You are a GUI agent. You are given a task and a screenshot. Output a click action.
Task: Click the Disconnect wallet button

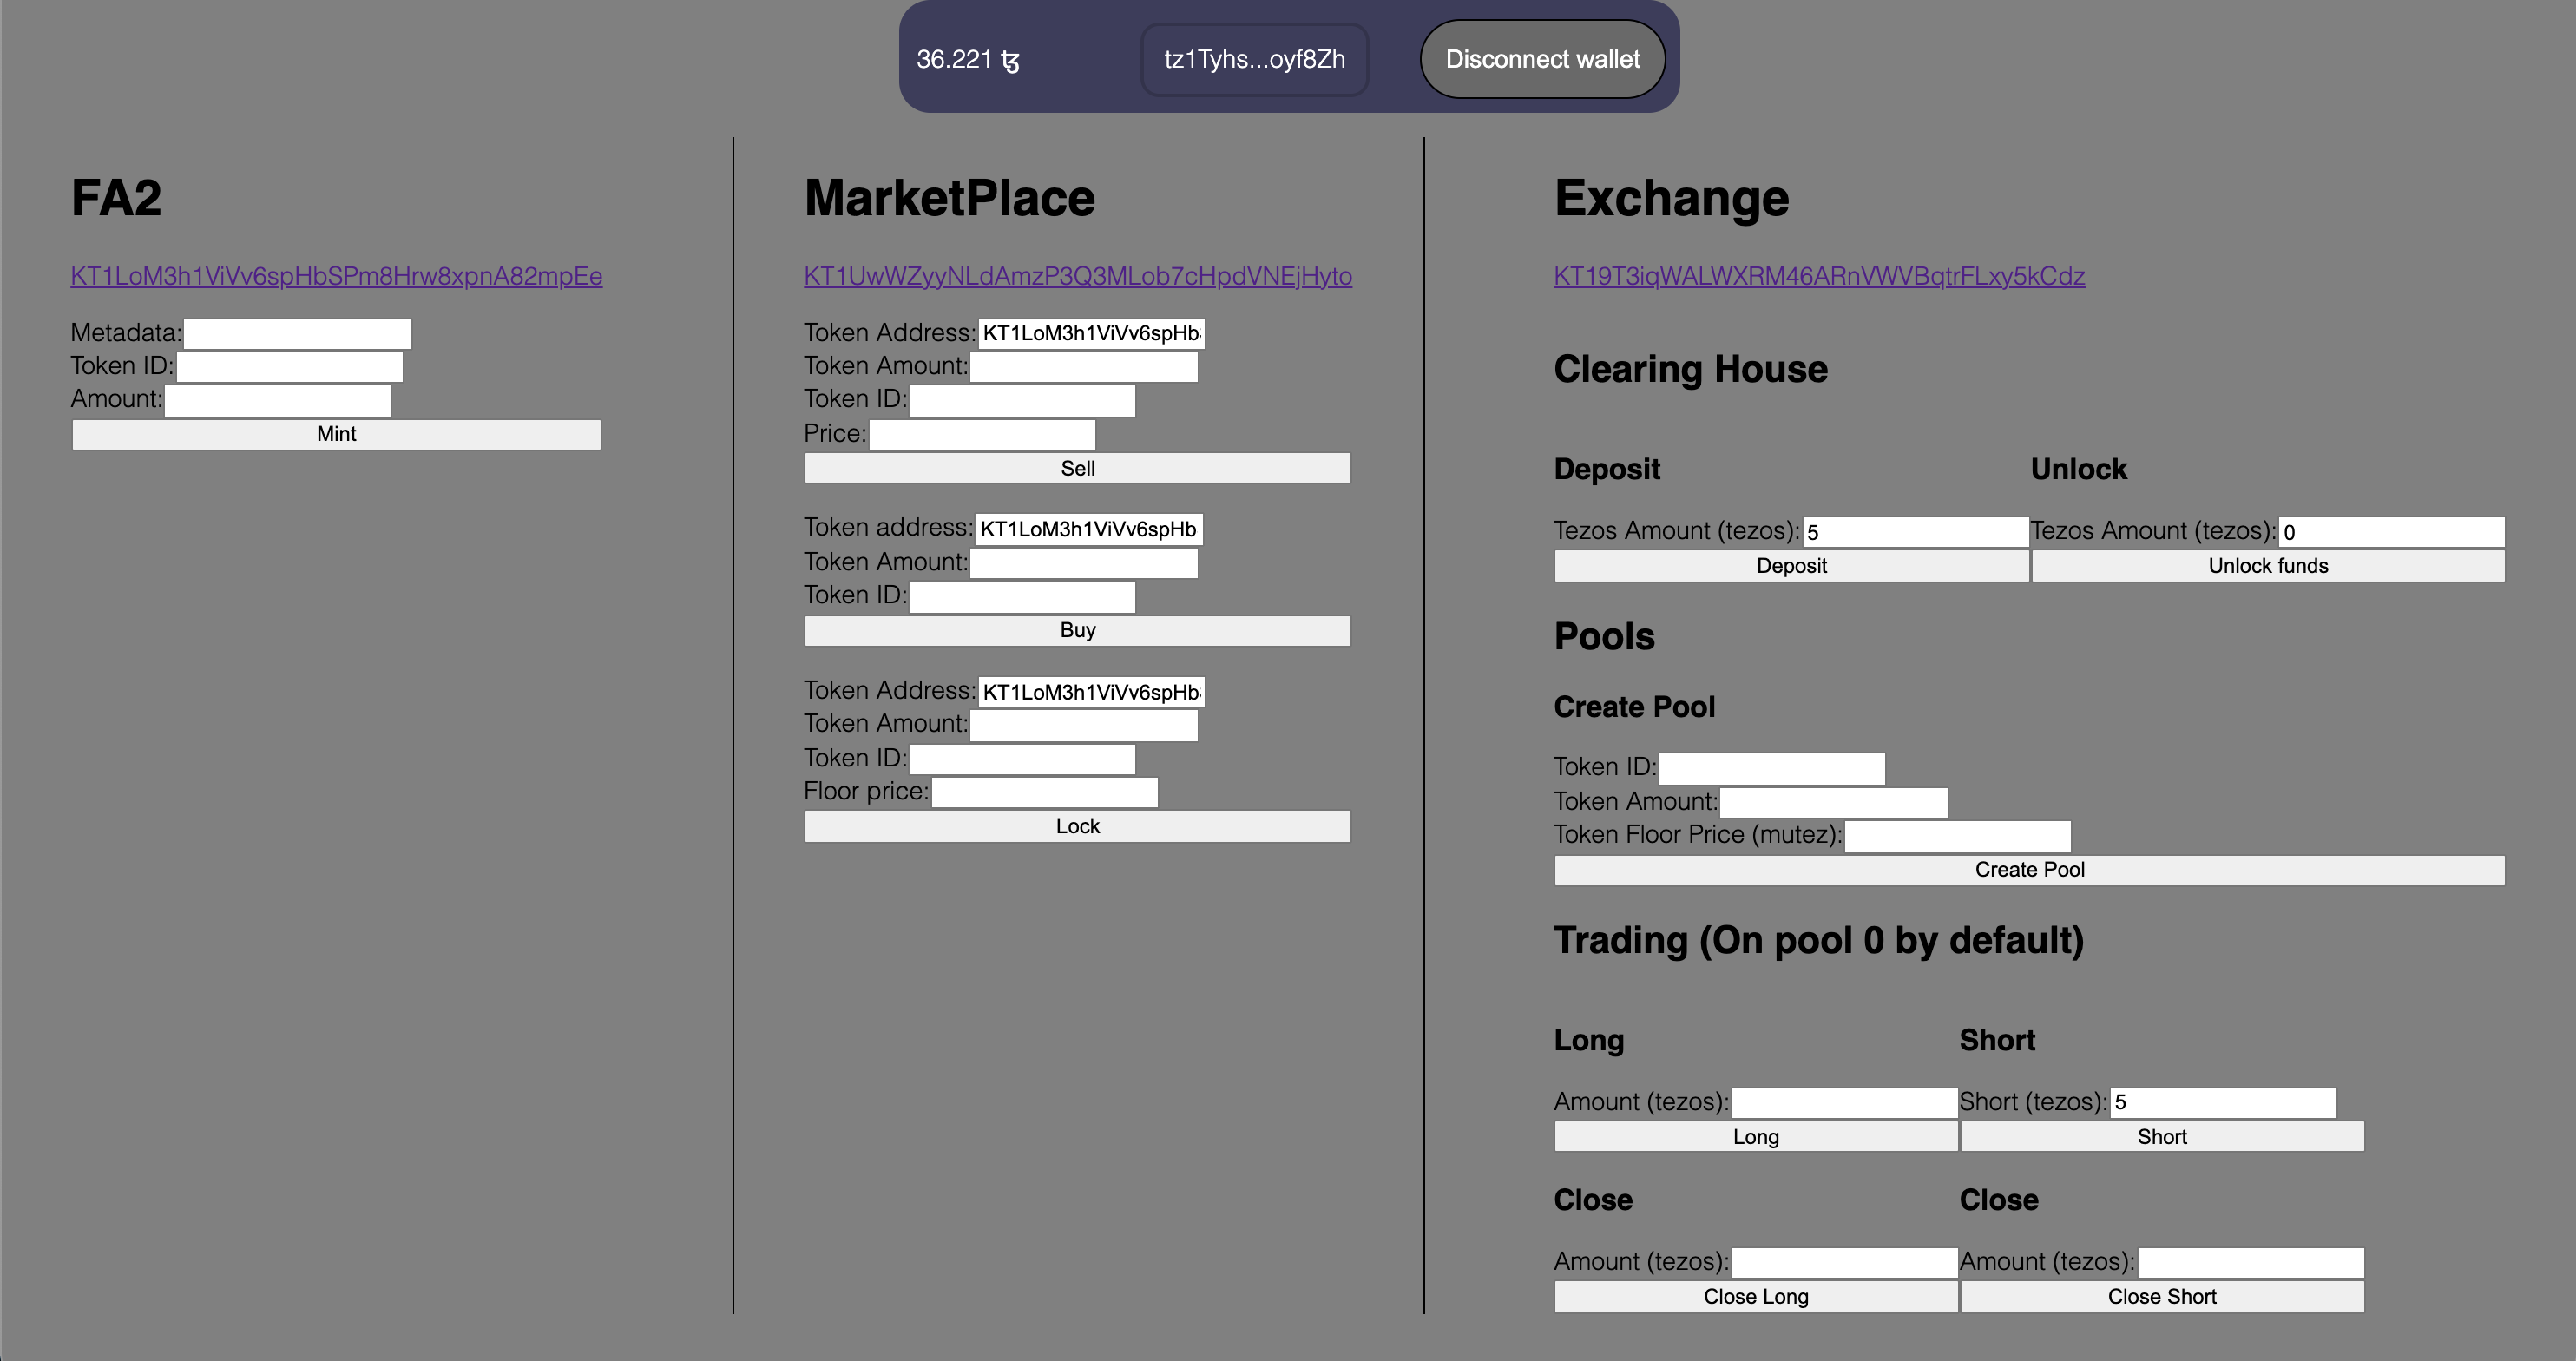click(1542, 59)
